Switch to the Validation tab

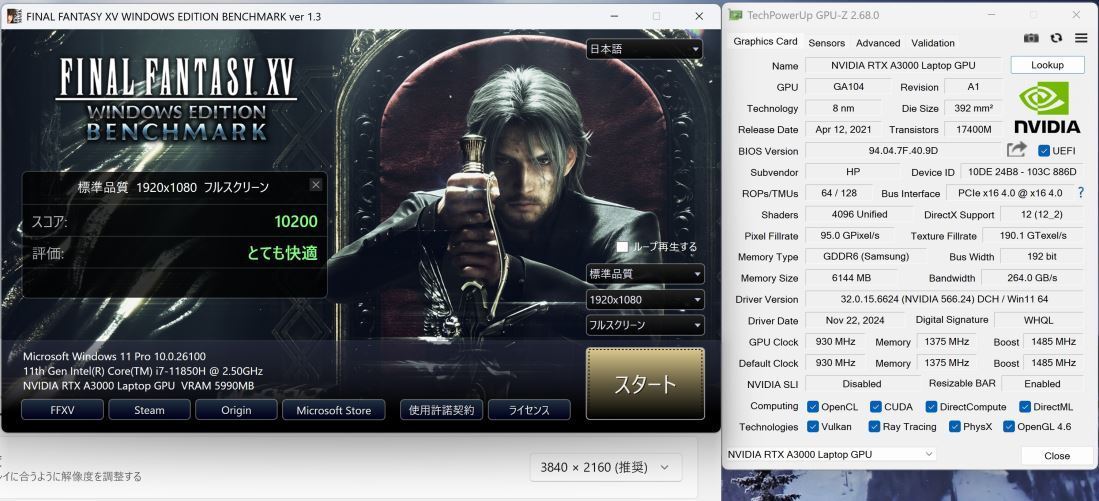[x=932, y=43]
